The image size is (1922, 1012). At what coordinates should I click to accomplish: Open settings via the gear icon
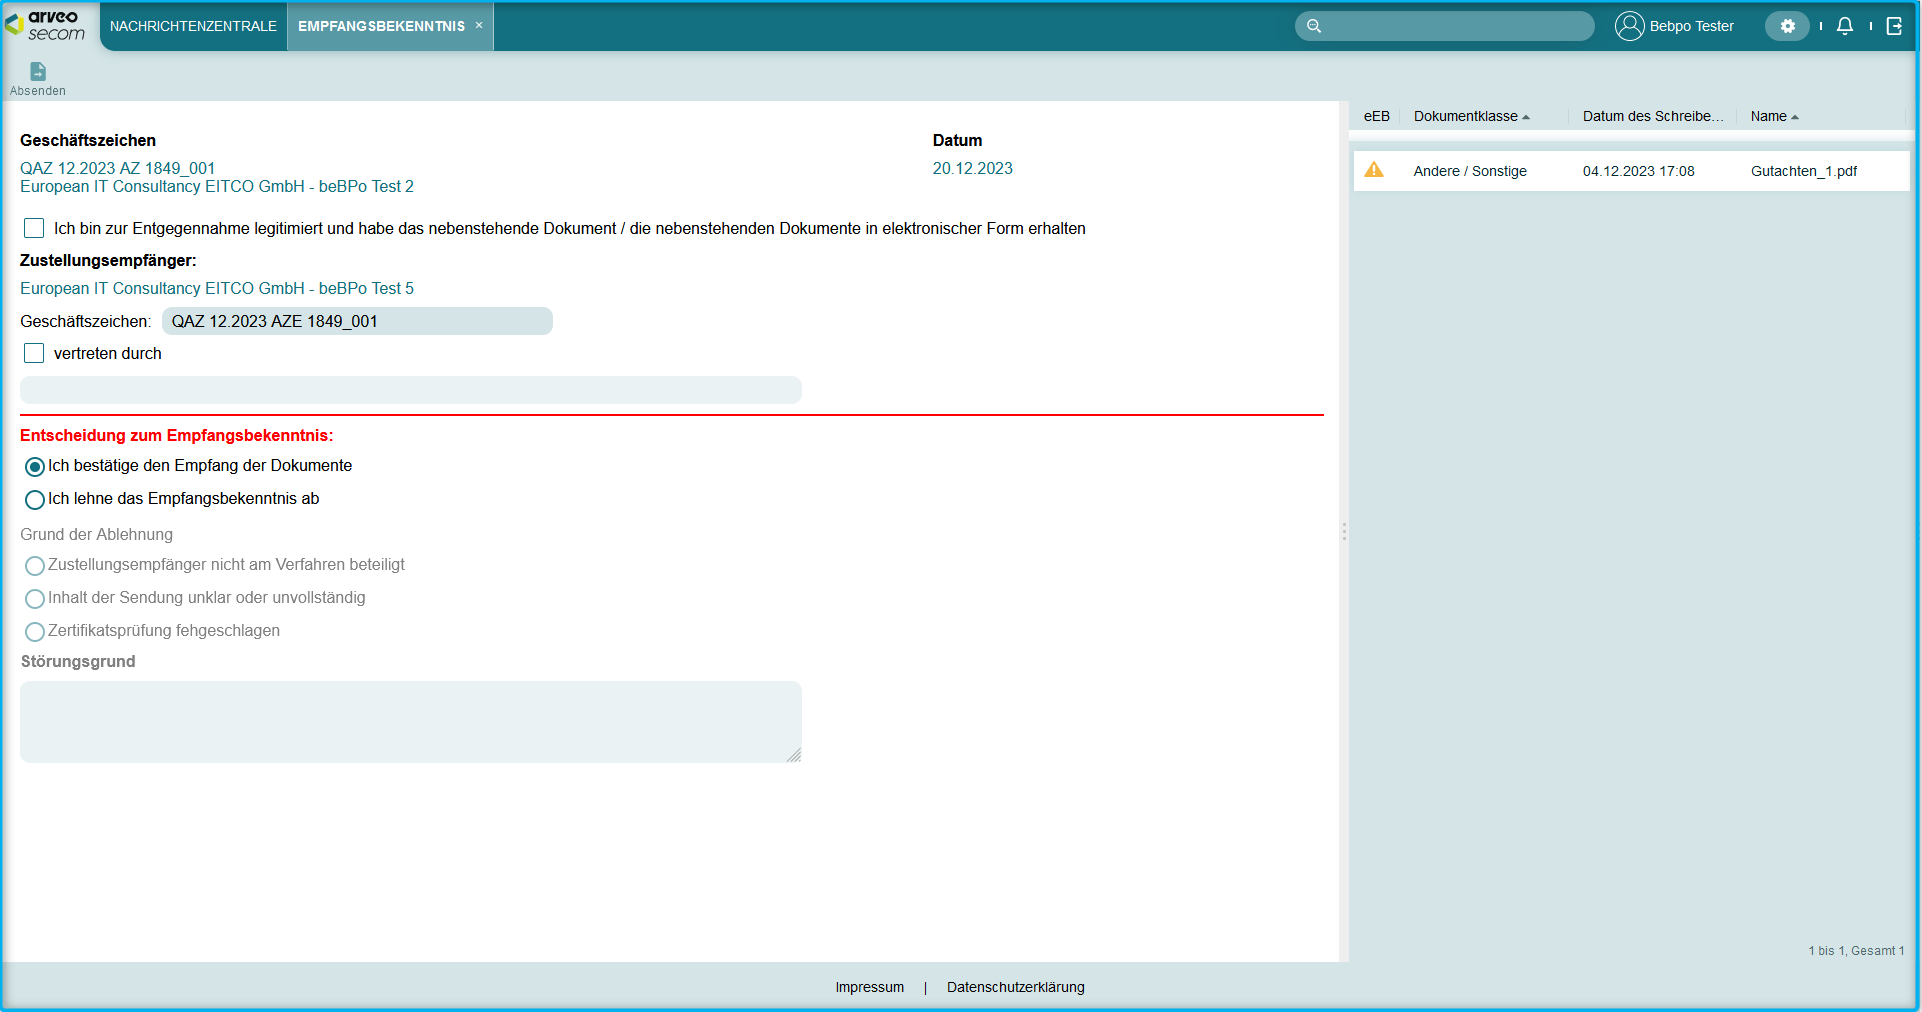[1787, 26]
